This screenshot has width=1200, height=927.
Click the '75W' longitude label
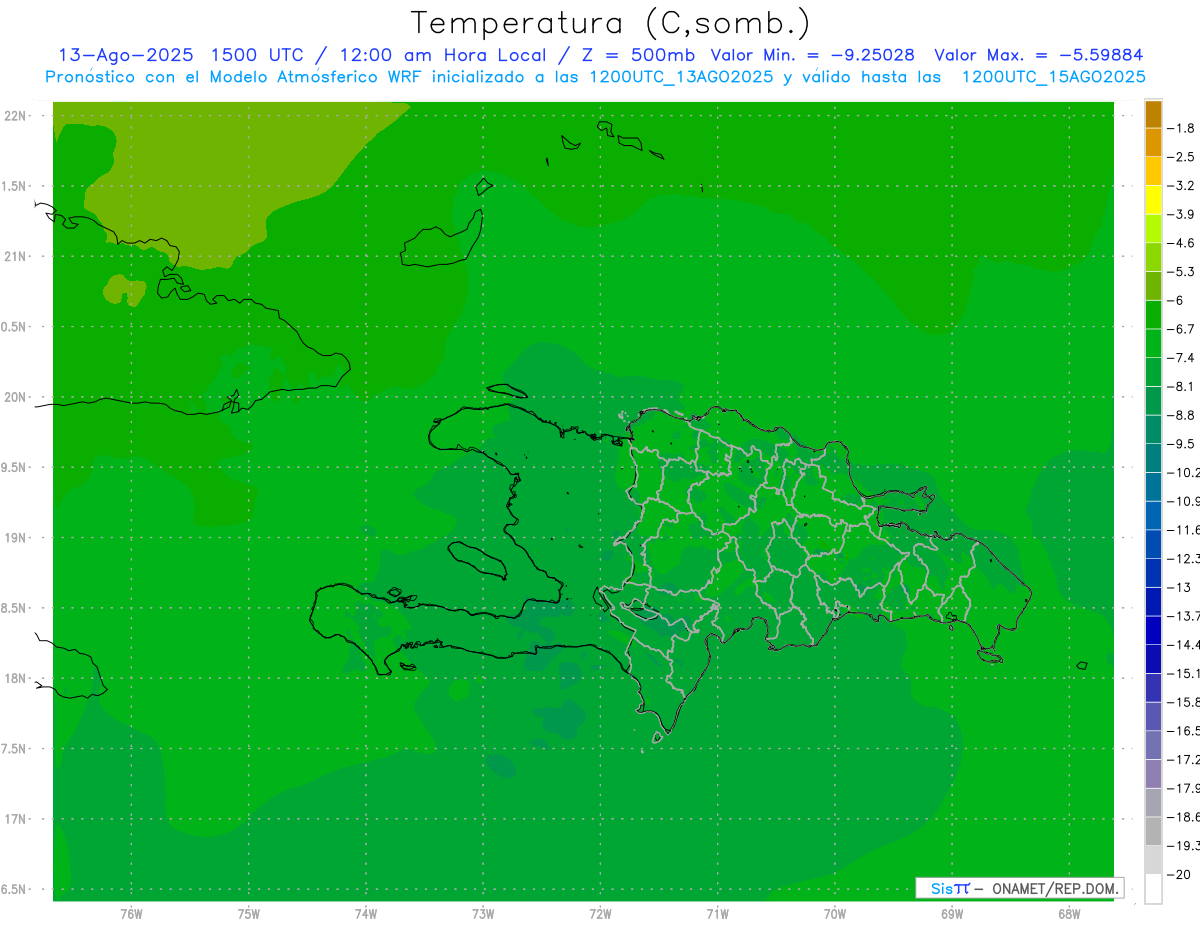pyautogui.click(x=249, y=913)
